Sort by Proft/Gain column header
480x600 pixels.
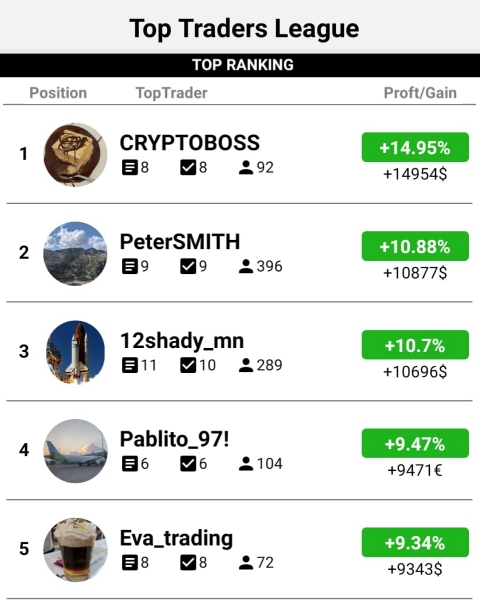tap(420, 93)
